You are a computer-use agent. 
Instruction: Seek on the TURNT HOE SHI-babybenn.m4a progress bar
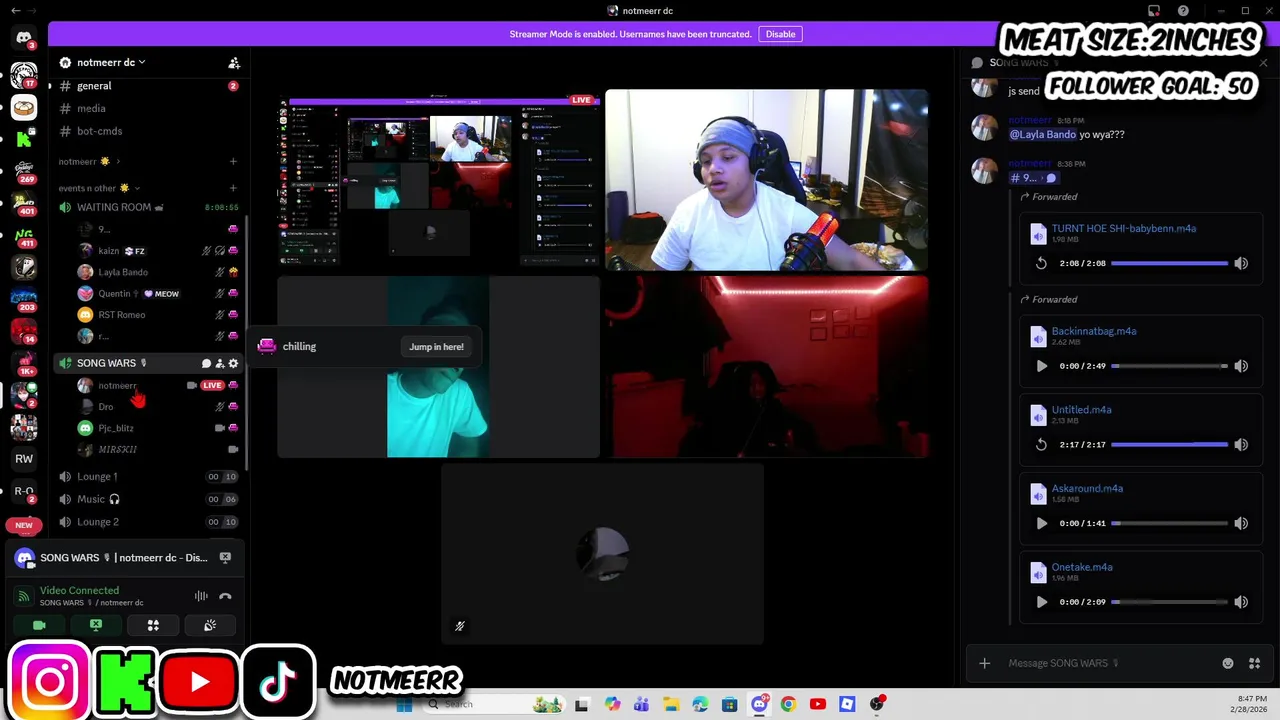(x=1169, y=263)
